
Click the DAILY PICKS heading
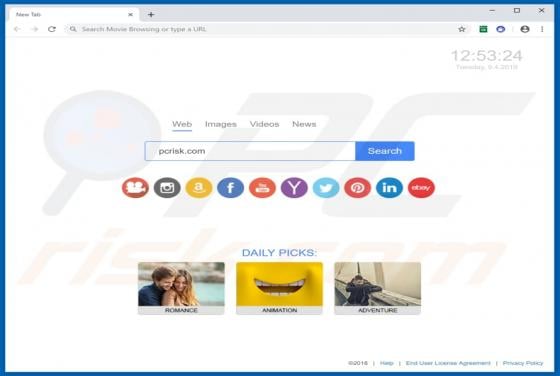pyautogui.click(x=279, y=252)
